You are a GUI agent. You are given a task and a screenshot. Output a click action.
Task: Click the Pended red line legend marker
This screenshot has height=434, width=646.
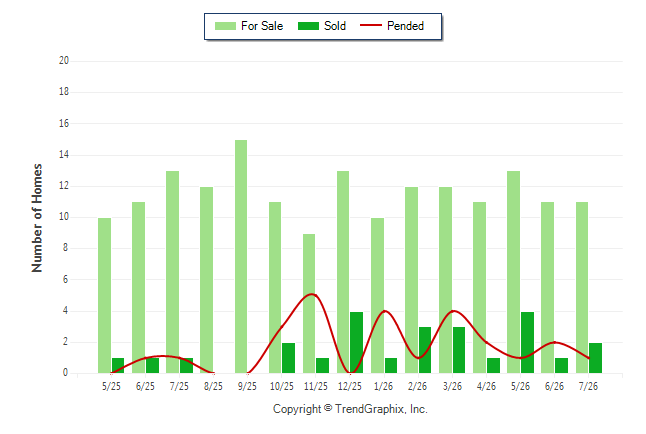[371, 26]
